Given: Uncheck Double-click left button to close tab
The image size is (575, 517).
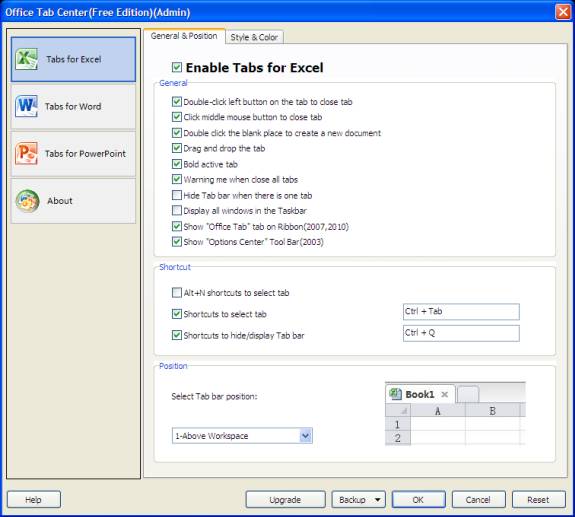Looking at the screenshot, I should [x=177, y=102].
